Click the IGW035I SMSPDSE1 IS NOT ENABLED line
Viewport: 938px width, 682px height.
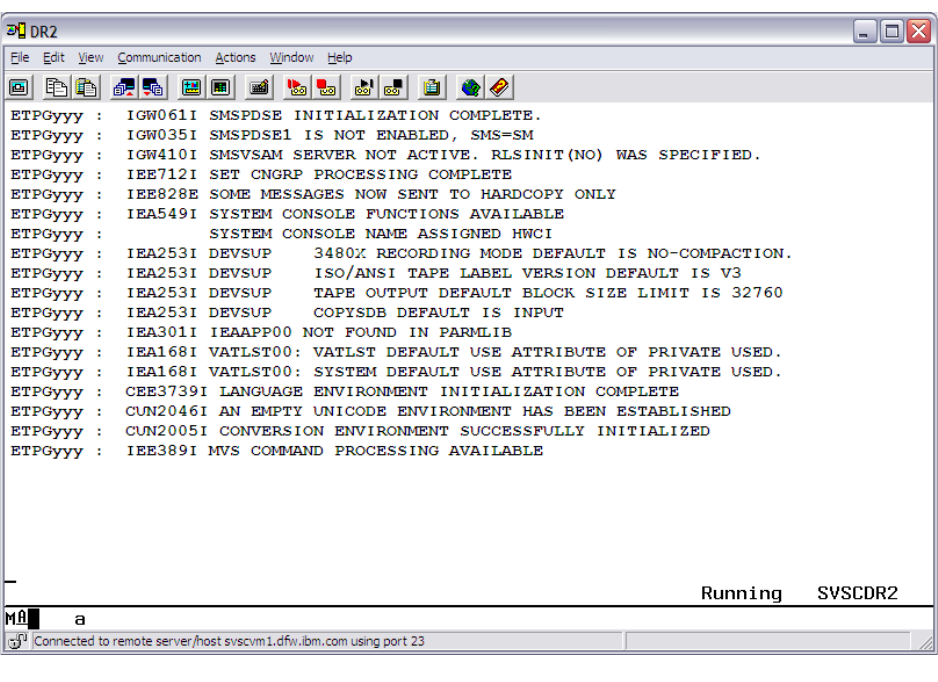coord(272,135)
